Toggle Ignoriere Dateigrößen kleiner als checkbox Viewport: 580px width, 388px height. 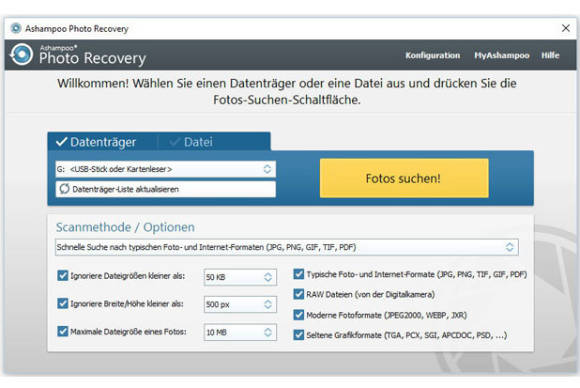(x=63, y=276)
